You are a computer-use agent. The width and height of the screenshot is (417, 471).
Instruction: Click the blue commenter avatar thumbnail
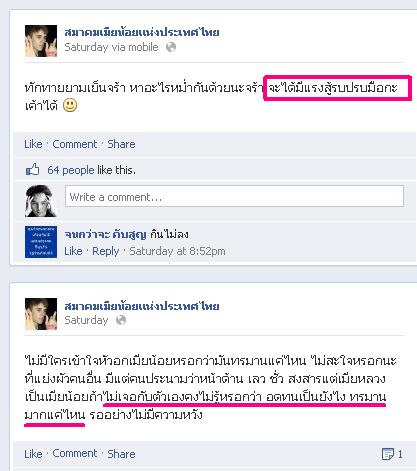pyautogui.click(x=41, y=242)
